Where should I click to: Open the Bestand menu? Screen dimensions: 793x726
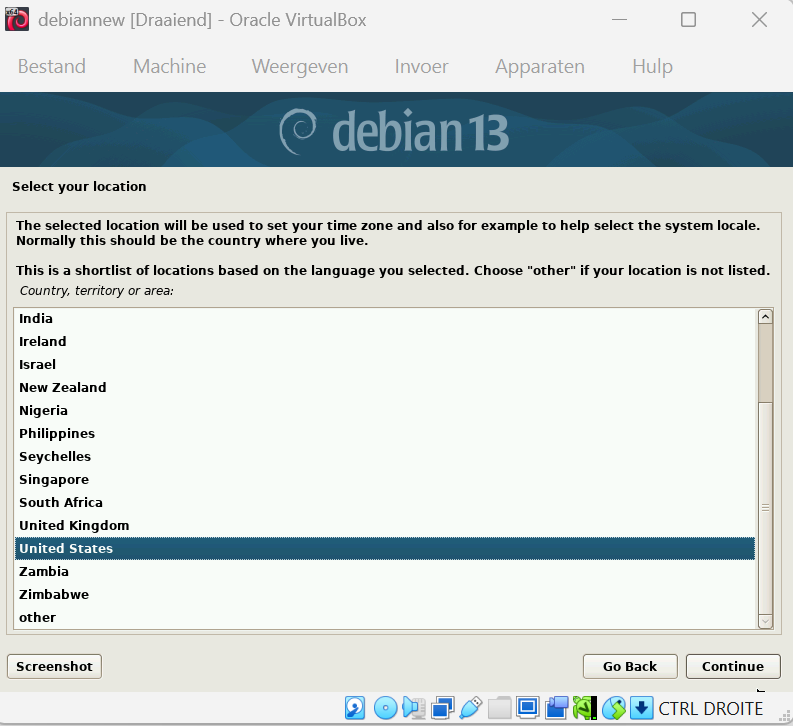click(52, 66)
